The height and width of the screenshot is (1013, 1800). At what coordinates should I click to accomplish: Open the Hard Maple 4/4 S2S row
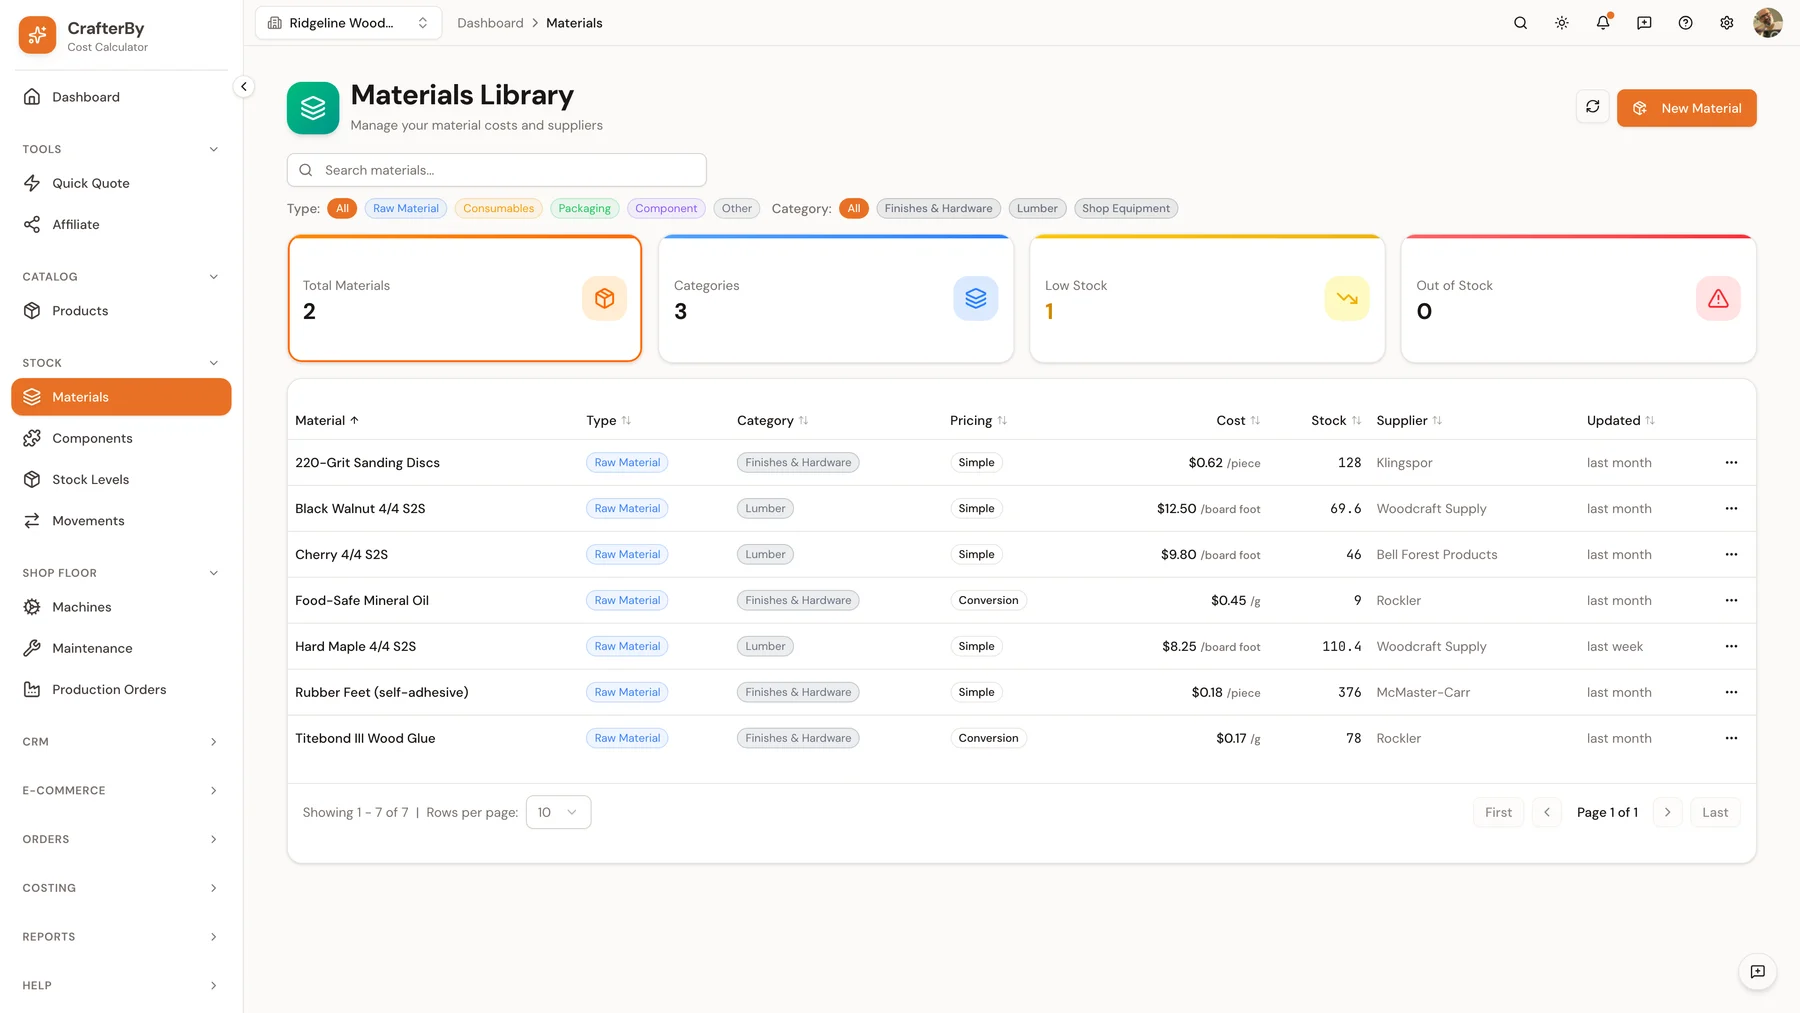click(x=1021, y=647)
